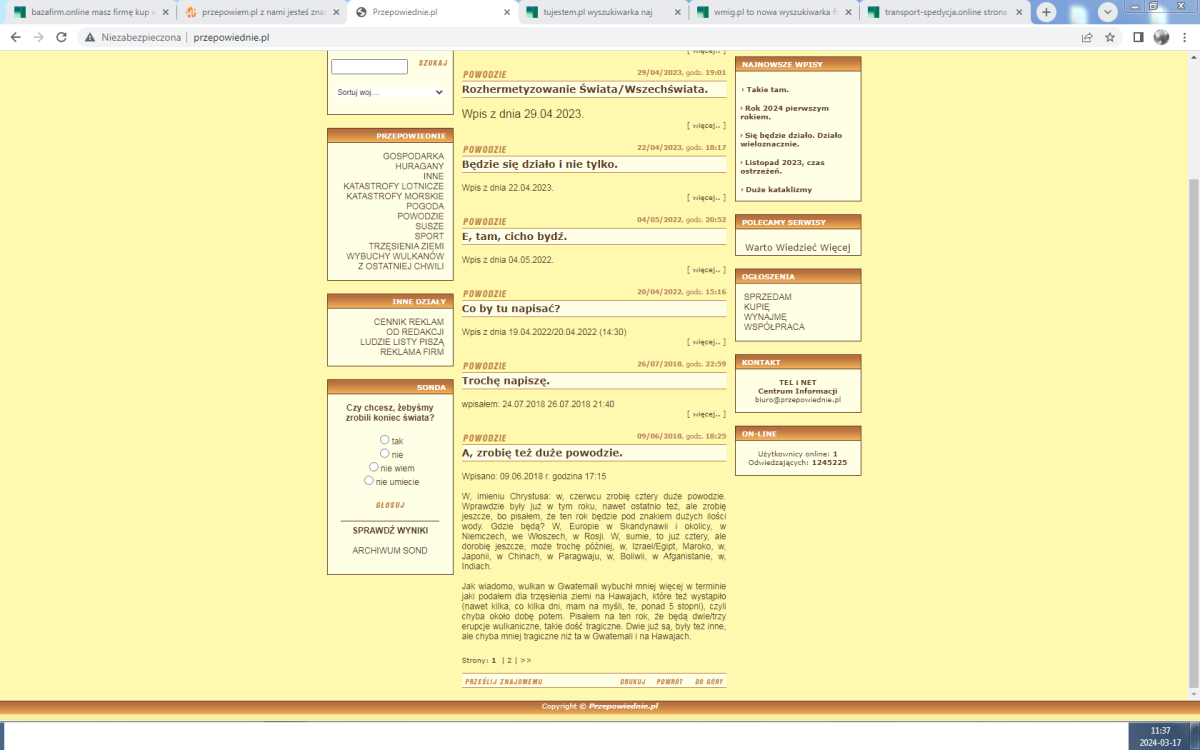Expand the tab search chevron button
1200x750 pixels.
[1108, 12]
